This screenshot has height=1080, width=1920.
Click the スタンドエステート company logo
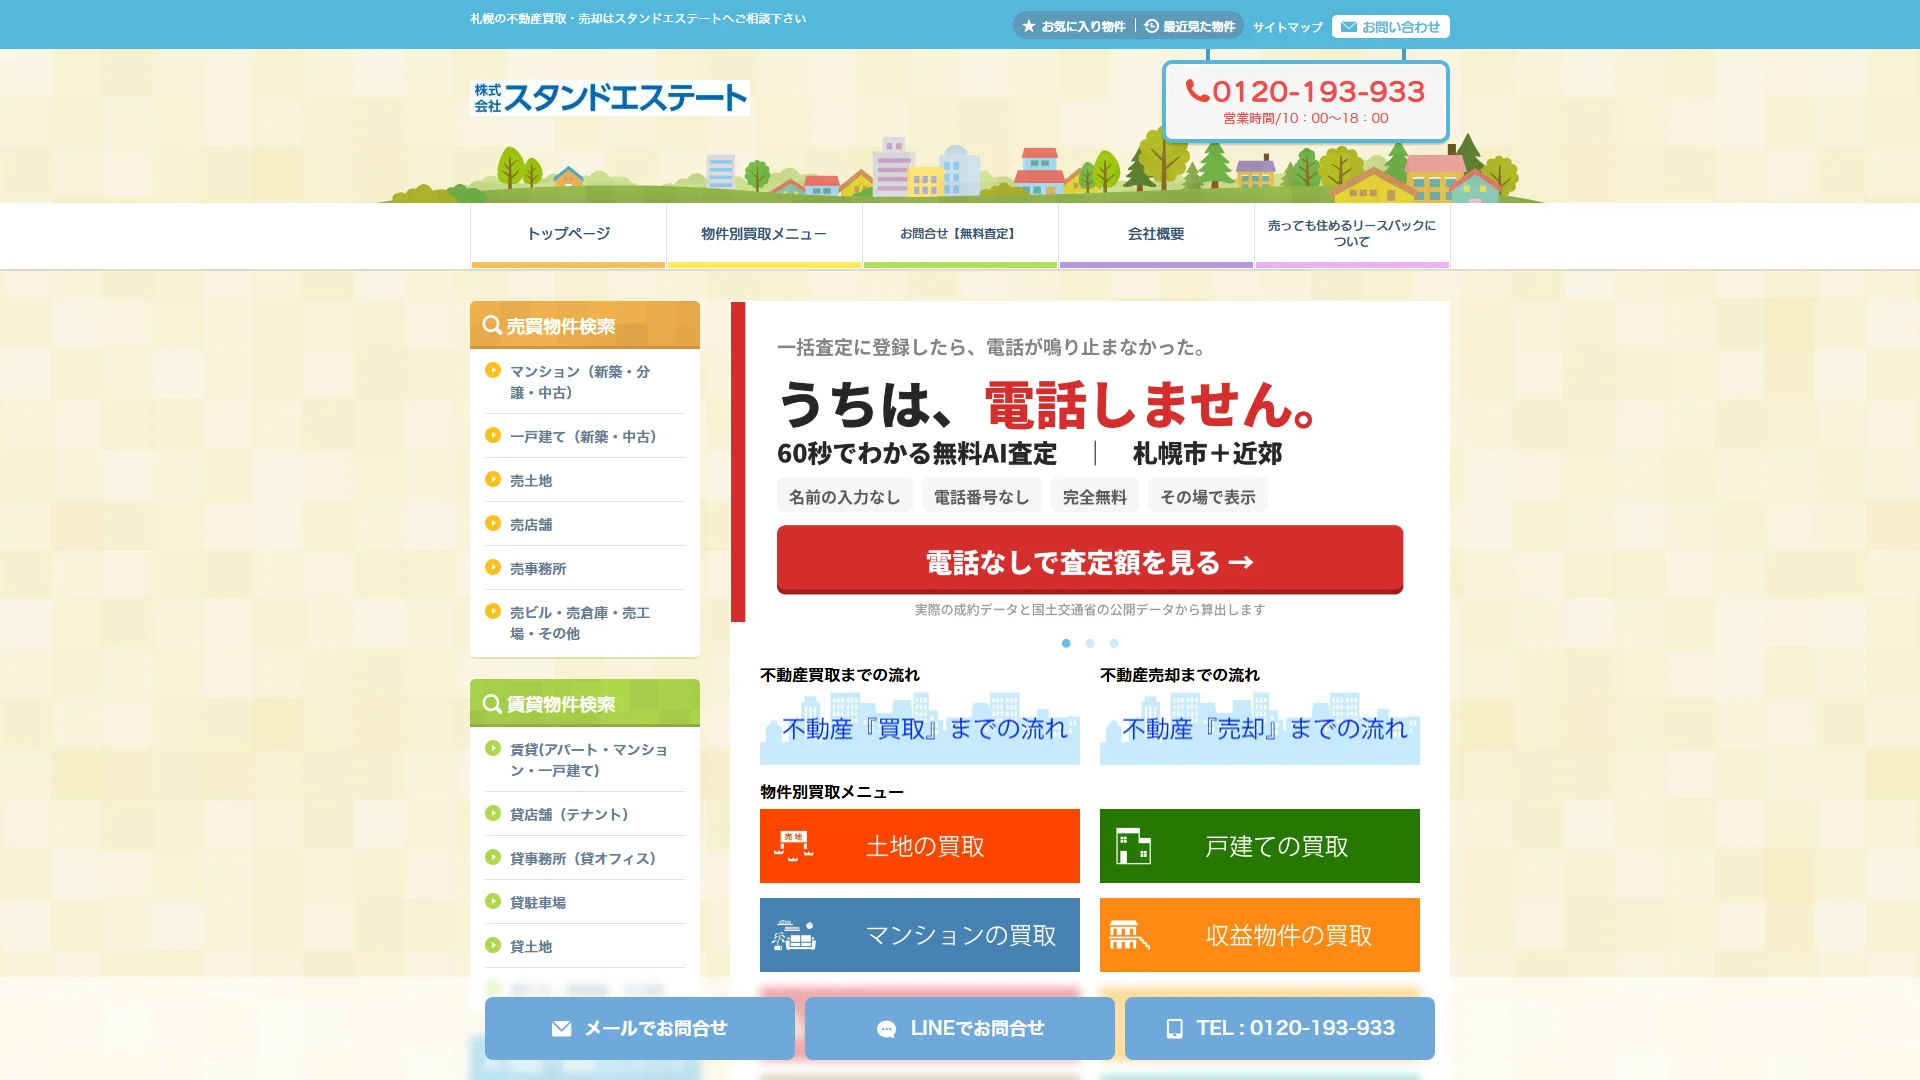coord(610,98)
